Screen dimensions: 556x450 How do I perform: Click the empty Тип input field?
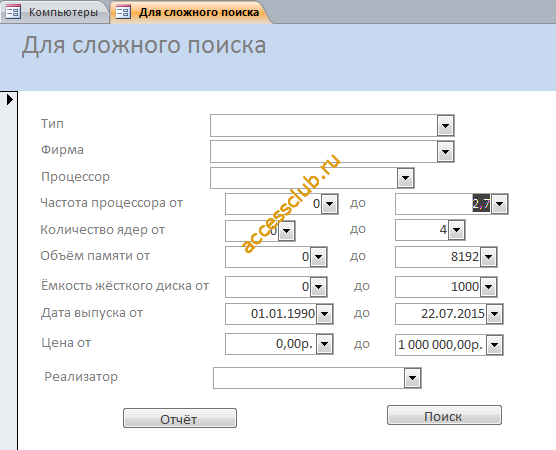click(324, 126)
